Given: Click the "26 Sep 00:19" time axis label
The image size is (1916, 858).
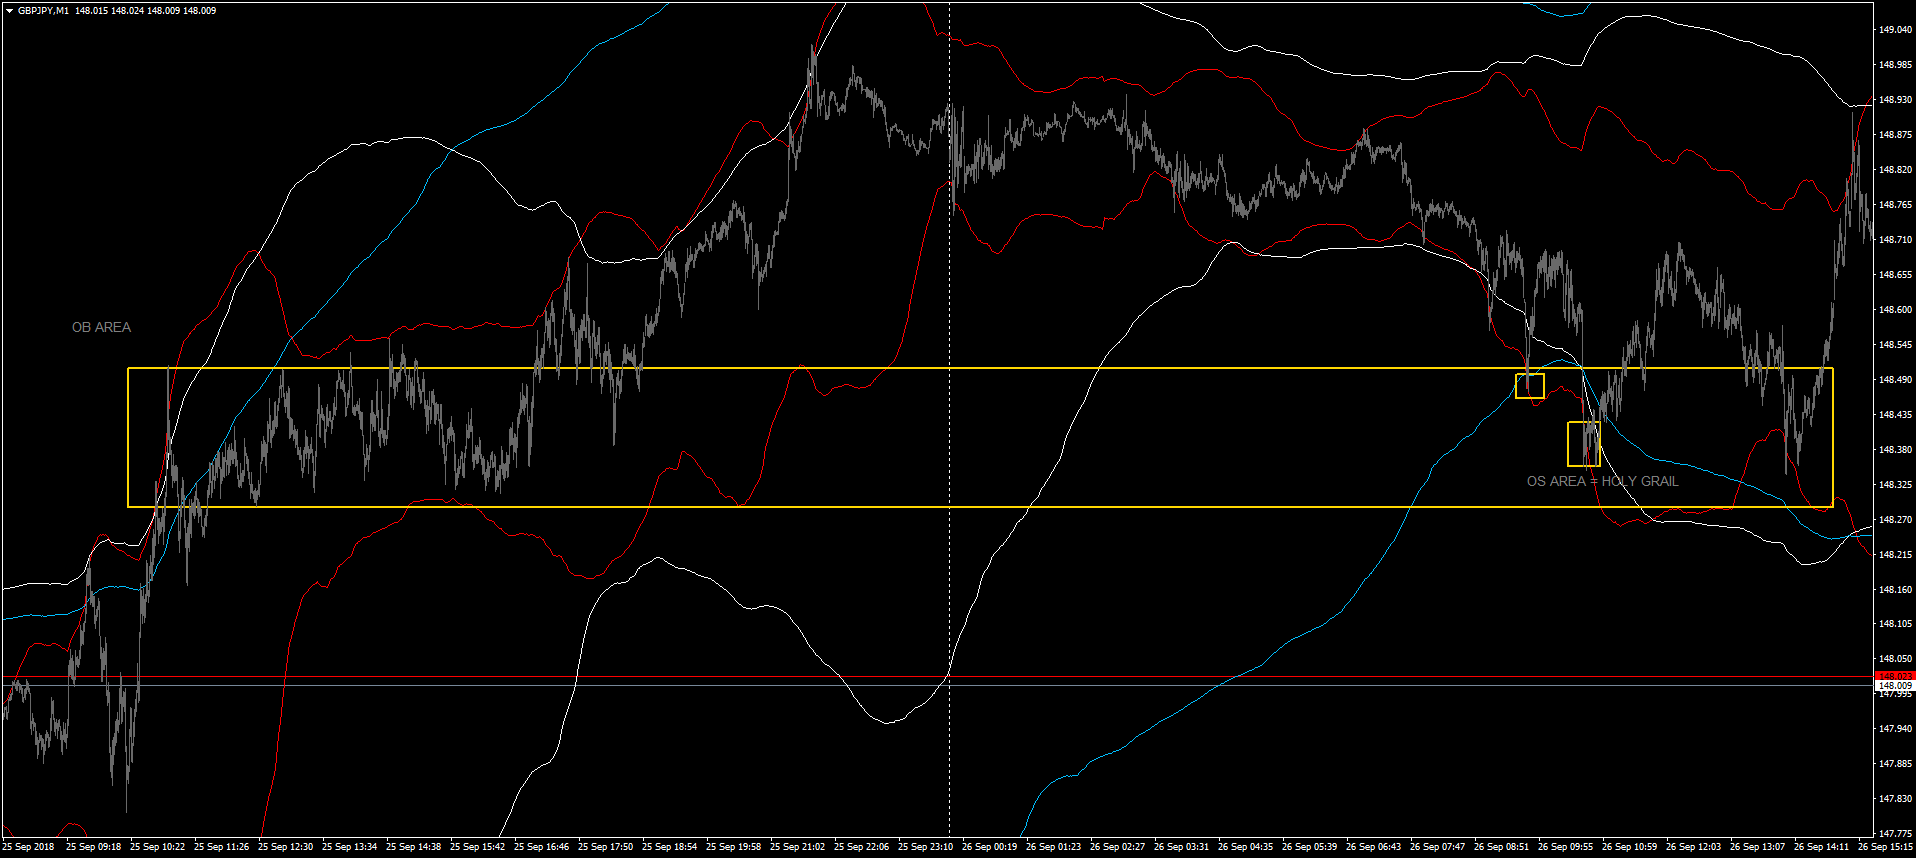Looking at the screenshot, I should (989, 847).
